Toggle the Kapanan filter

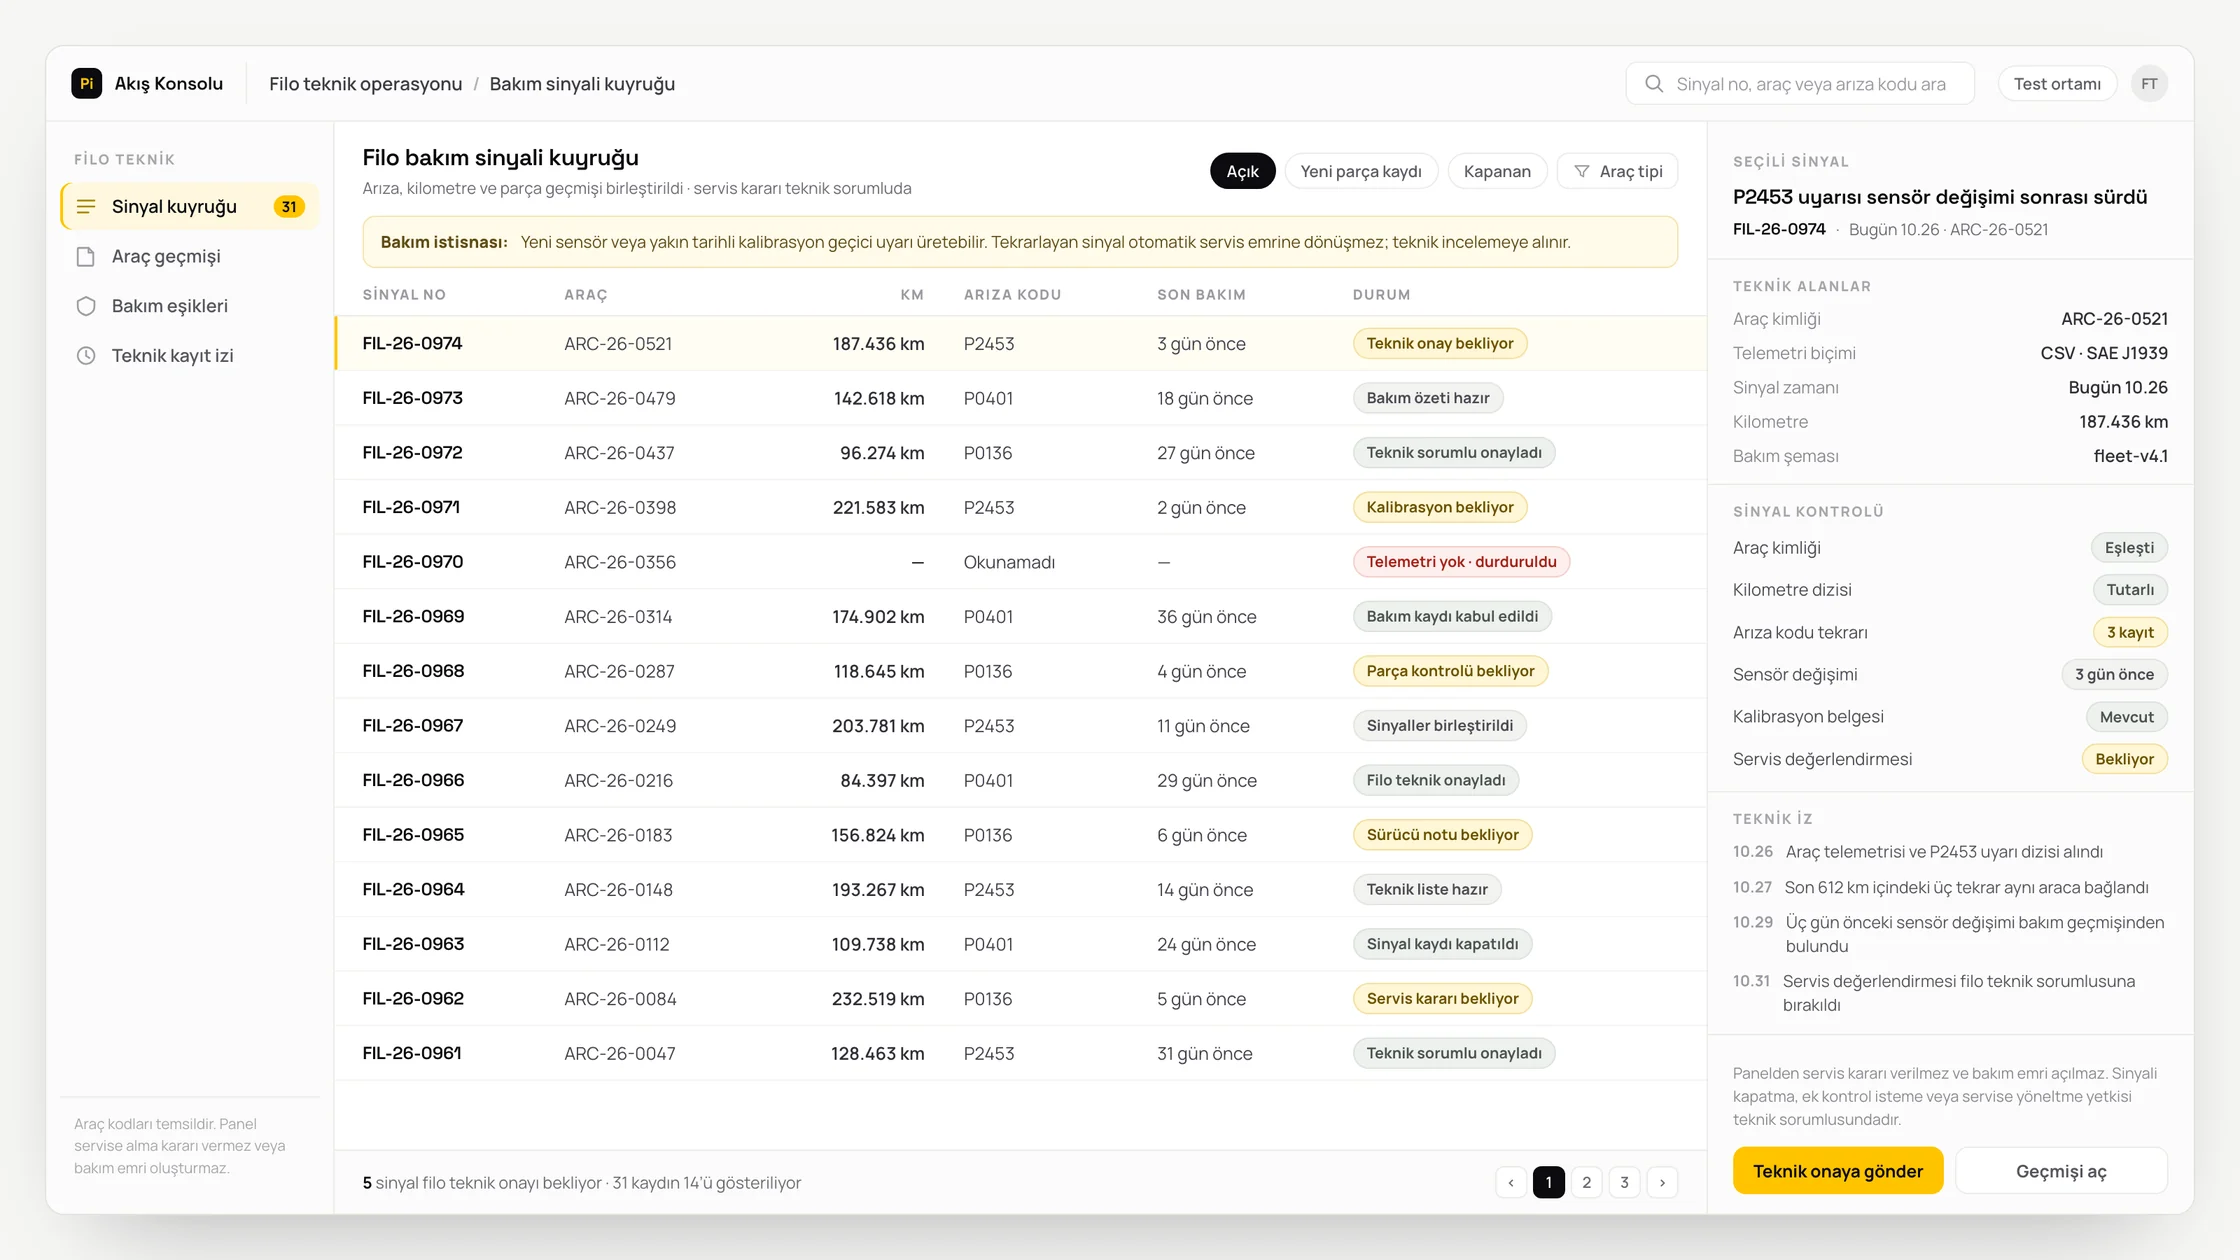[x=1497, y=171]
